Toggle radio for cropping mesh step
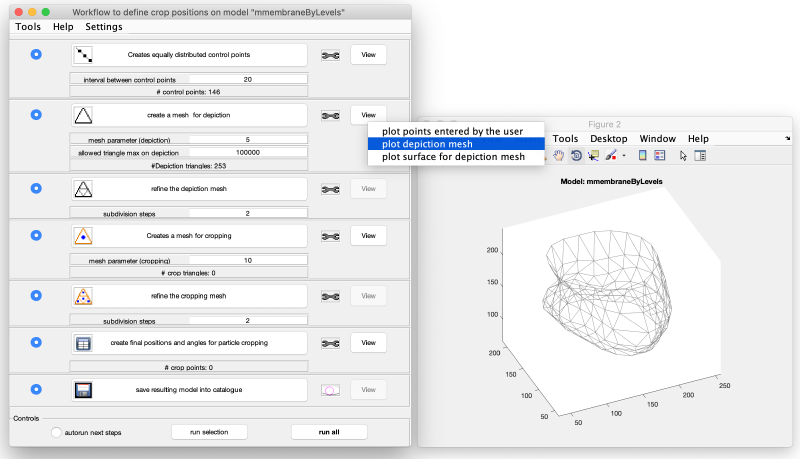The image size is (800, 459). click(36, 235)
